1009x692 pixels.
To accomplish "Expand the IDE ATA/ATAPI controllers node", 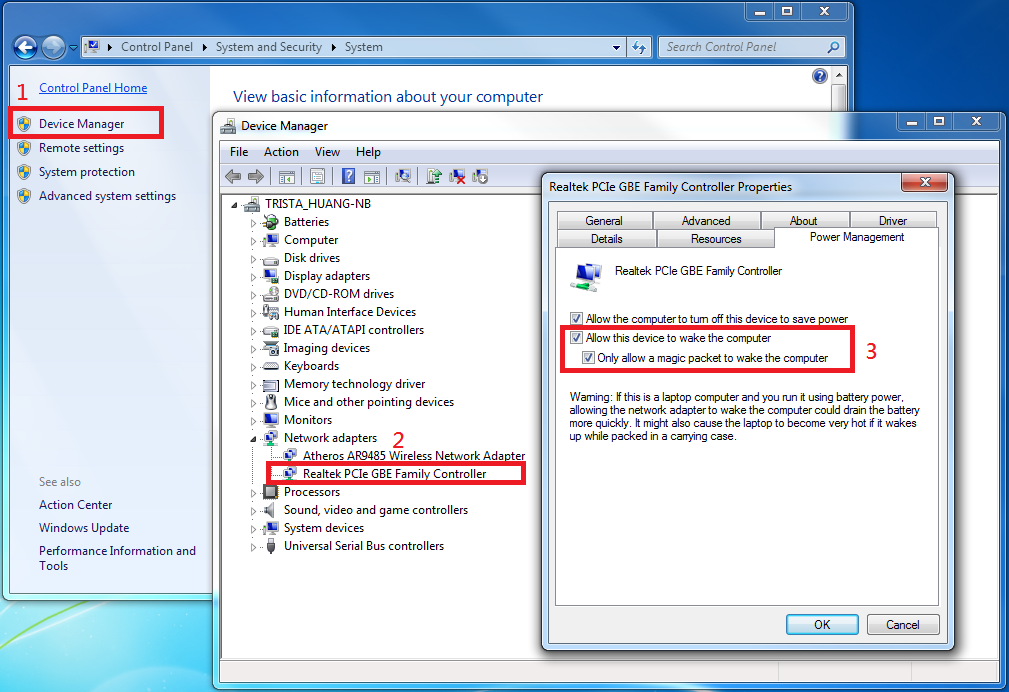I will (x=253, y=331).
